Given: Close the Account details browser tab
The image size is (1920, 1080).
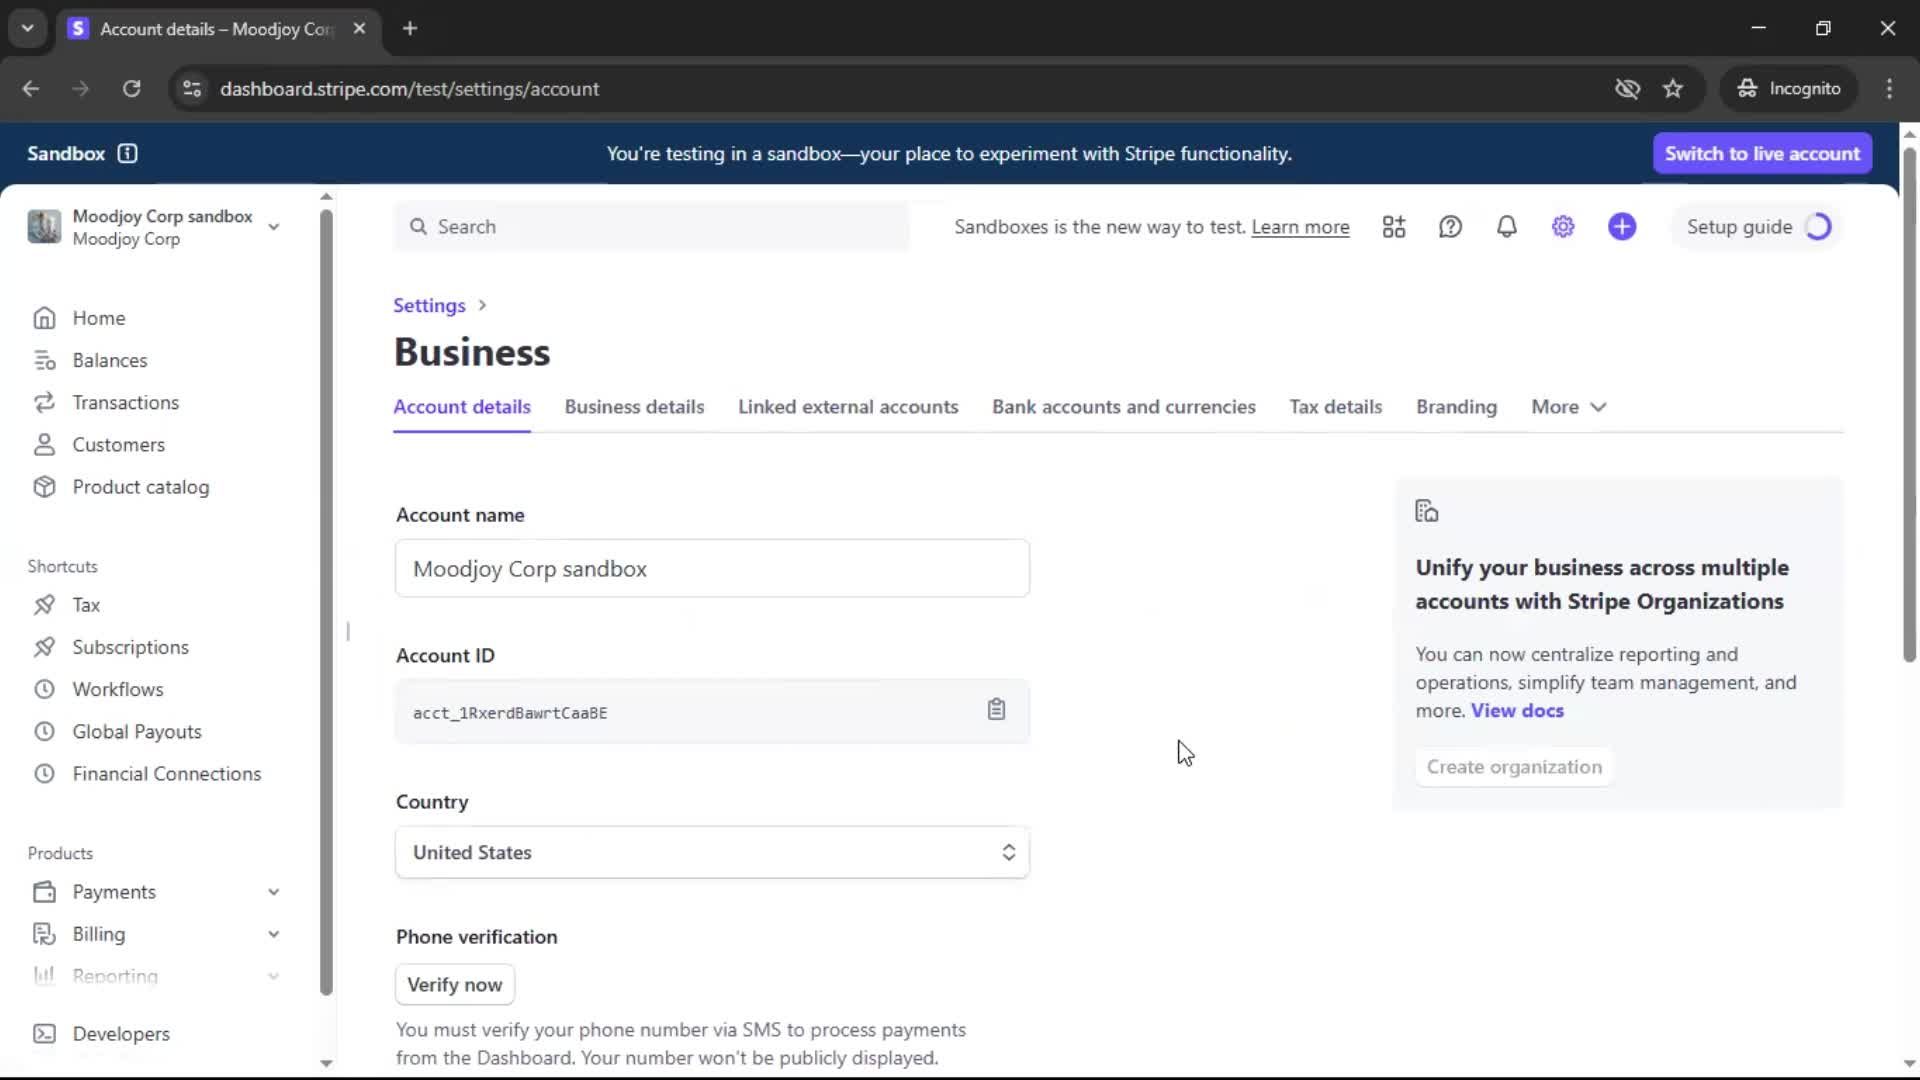Looking at the screenshot, I should pos(359,28).
